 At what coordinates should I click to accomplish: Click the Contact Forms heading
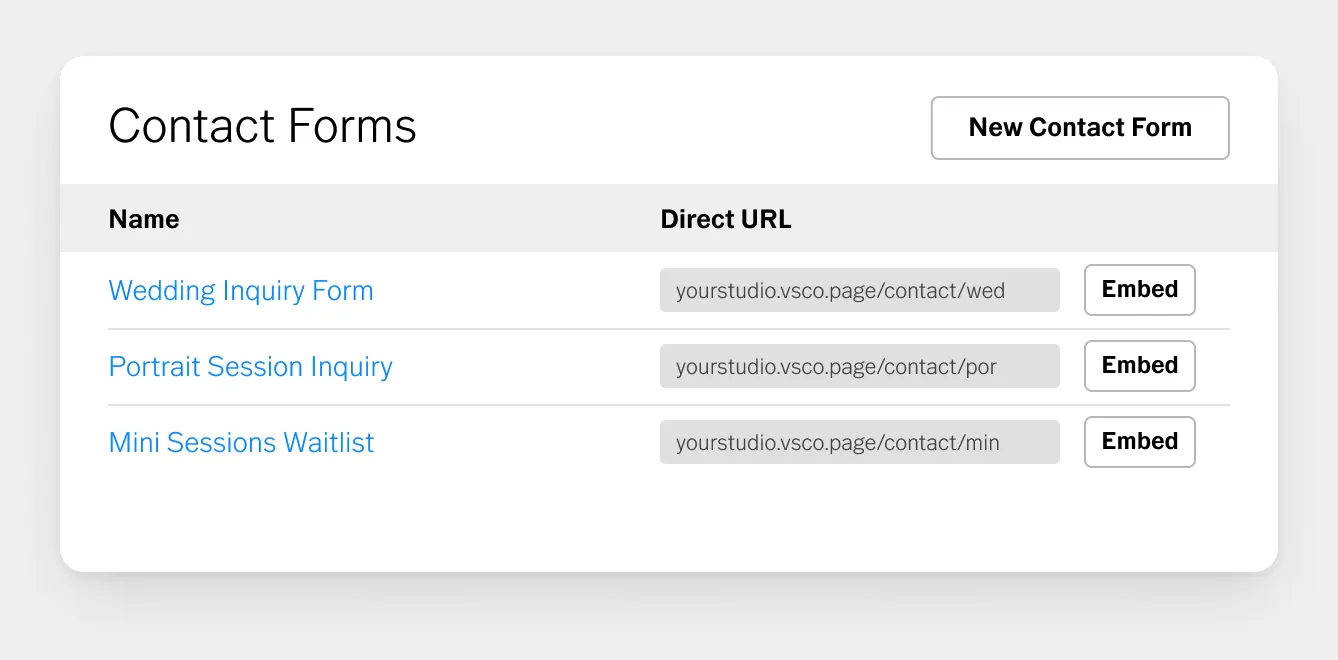click(262, 127)
